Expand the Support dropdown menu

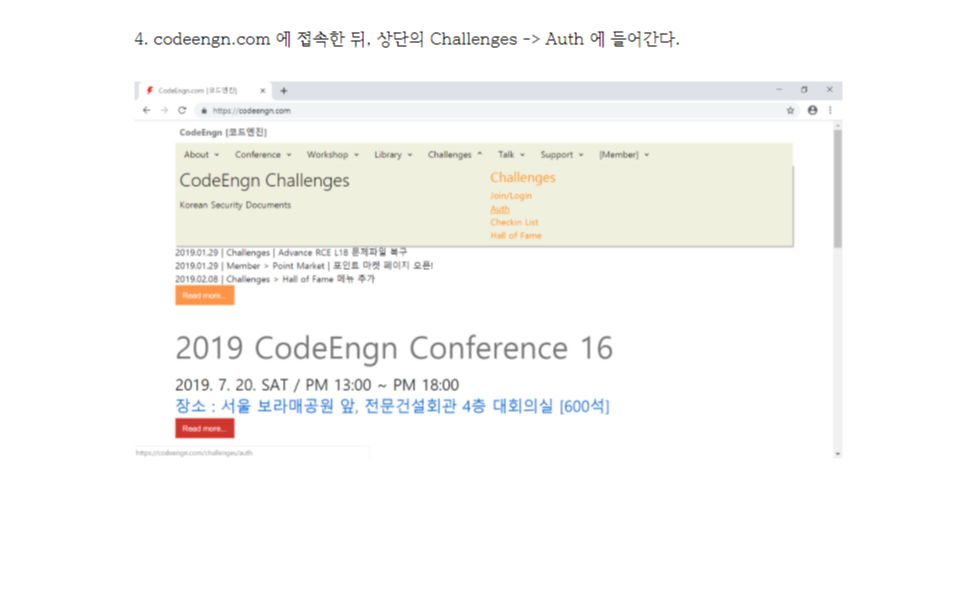(x=562, y=155)
